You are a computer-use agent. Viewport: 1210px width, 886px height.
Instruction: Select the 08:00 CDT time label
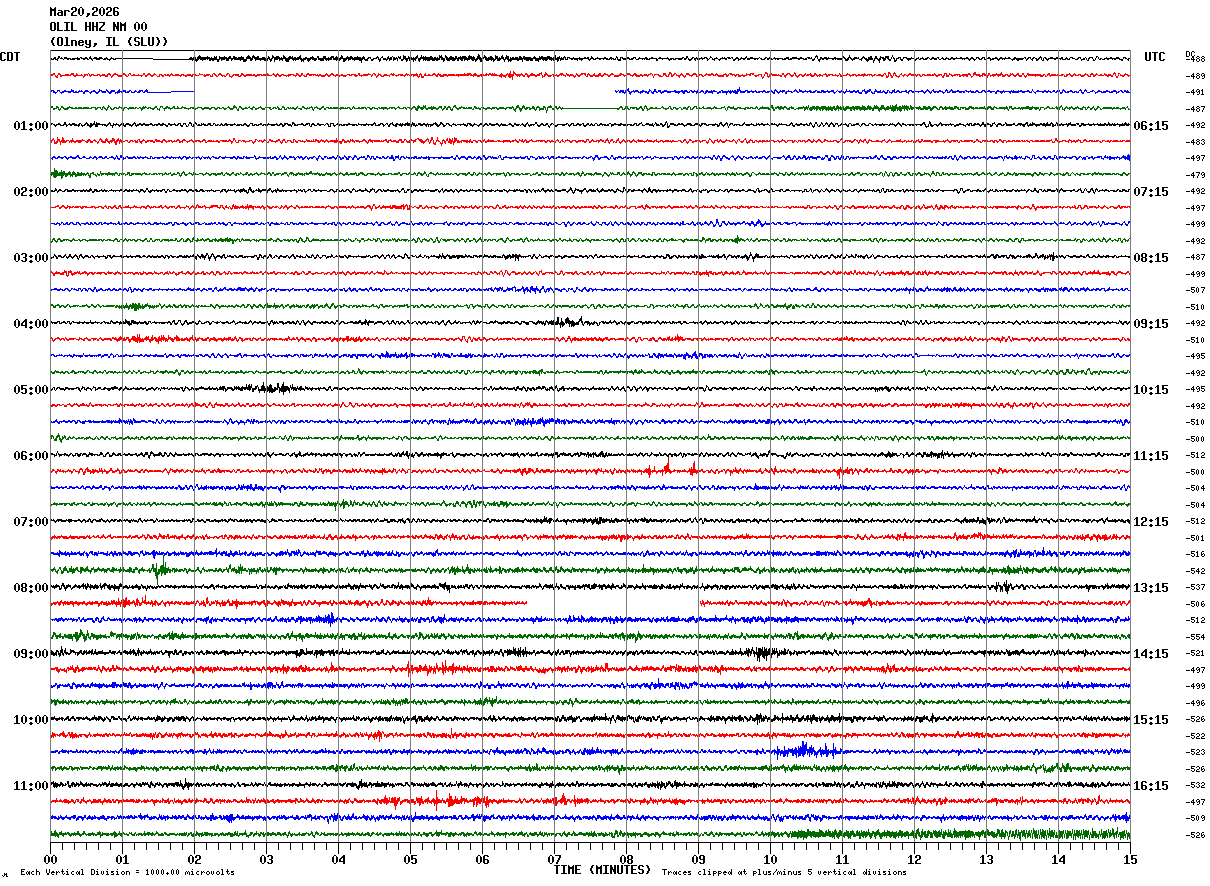pos(31,588)
